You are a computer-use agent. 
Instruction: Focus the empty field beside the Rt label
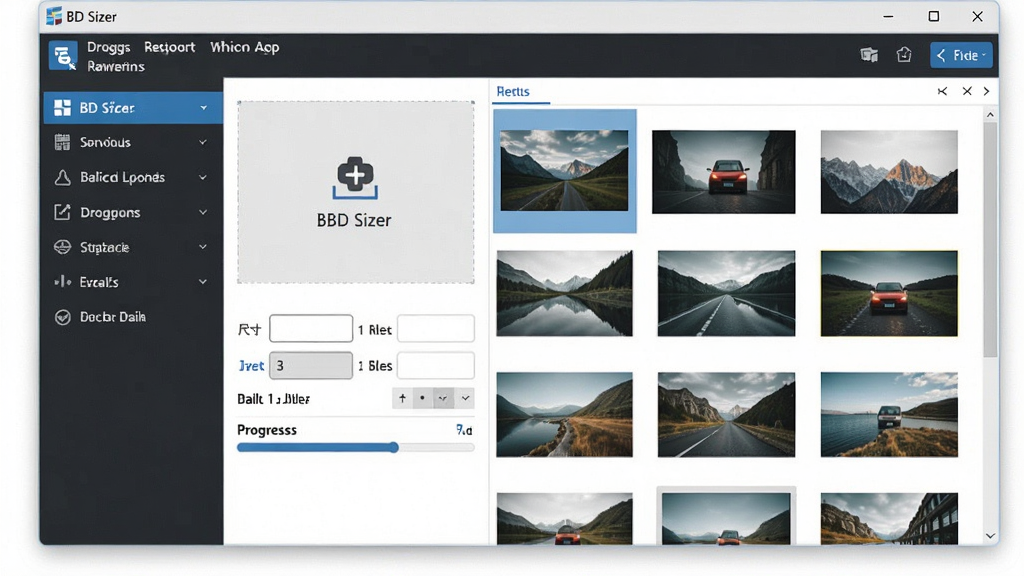[x=311, y=328]
